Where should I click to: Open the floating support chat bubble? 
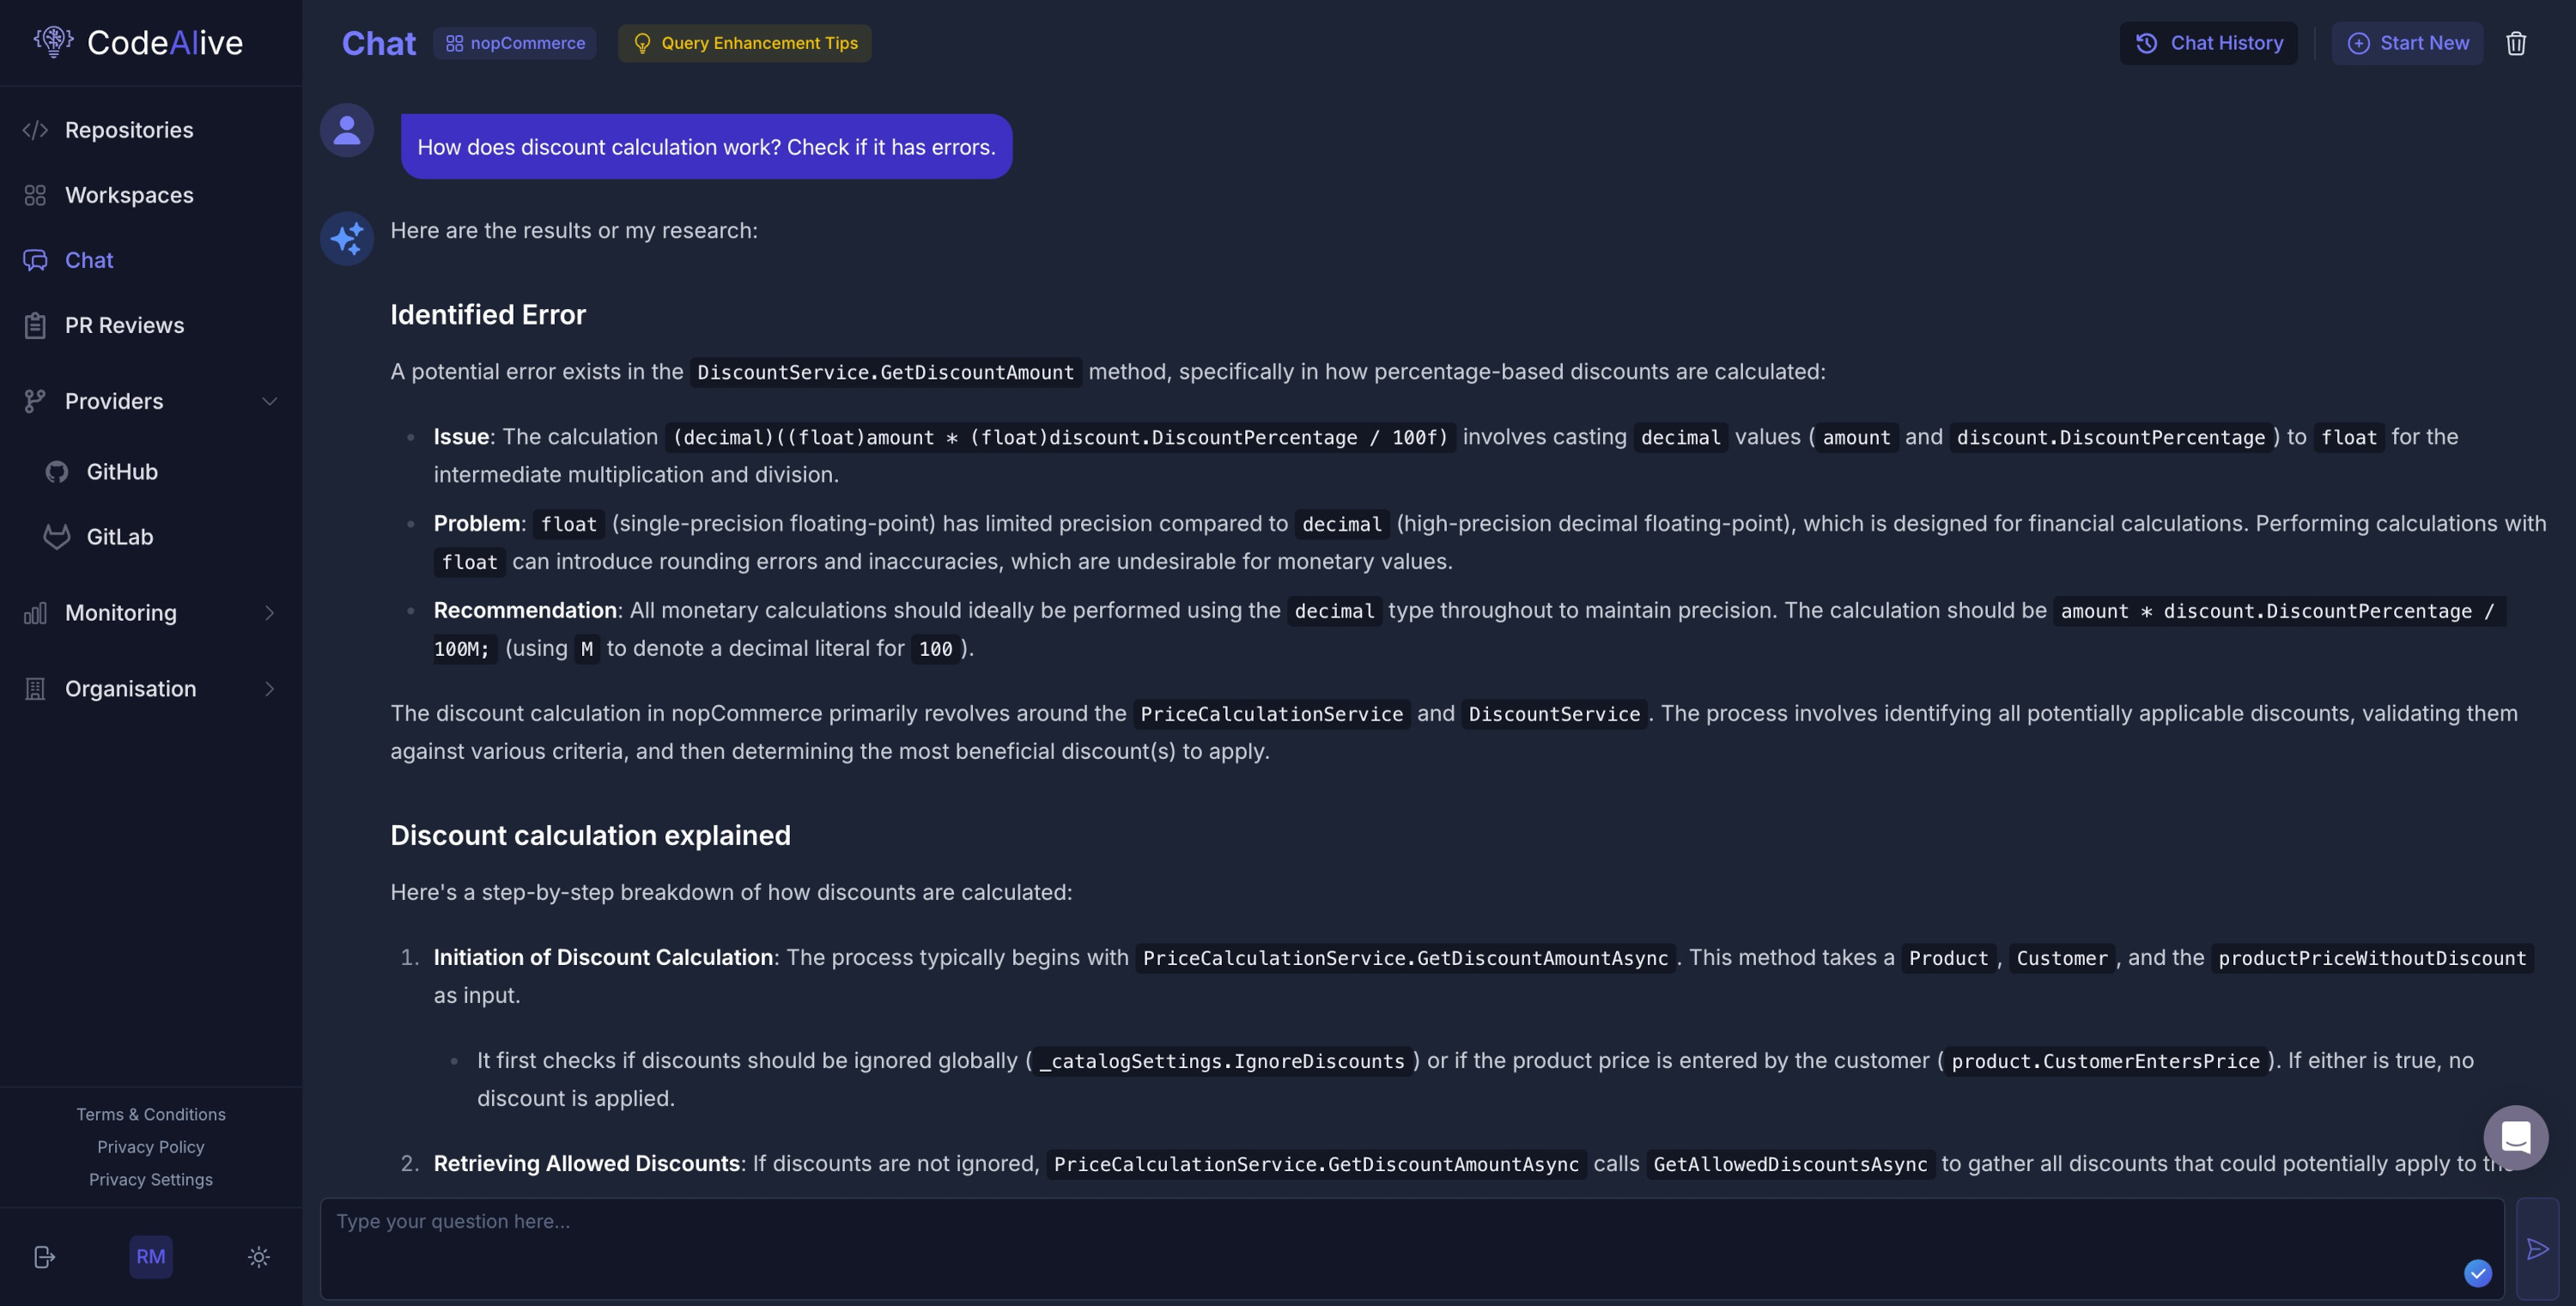point(2515,1137)
